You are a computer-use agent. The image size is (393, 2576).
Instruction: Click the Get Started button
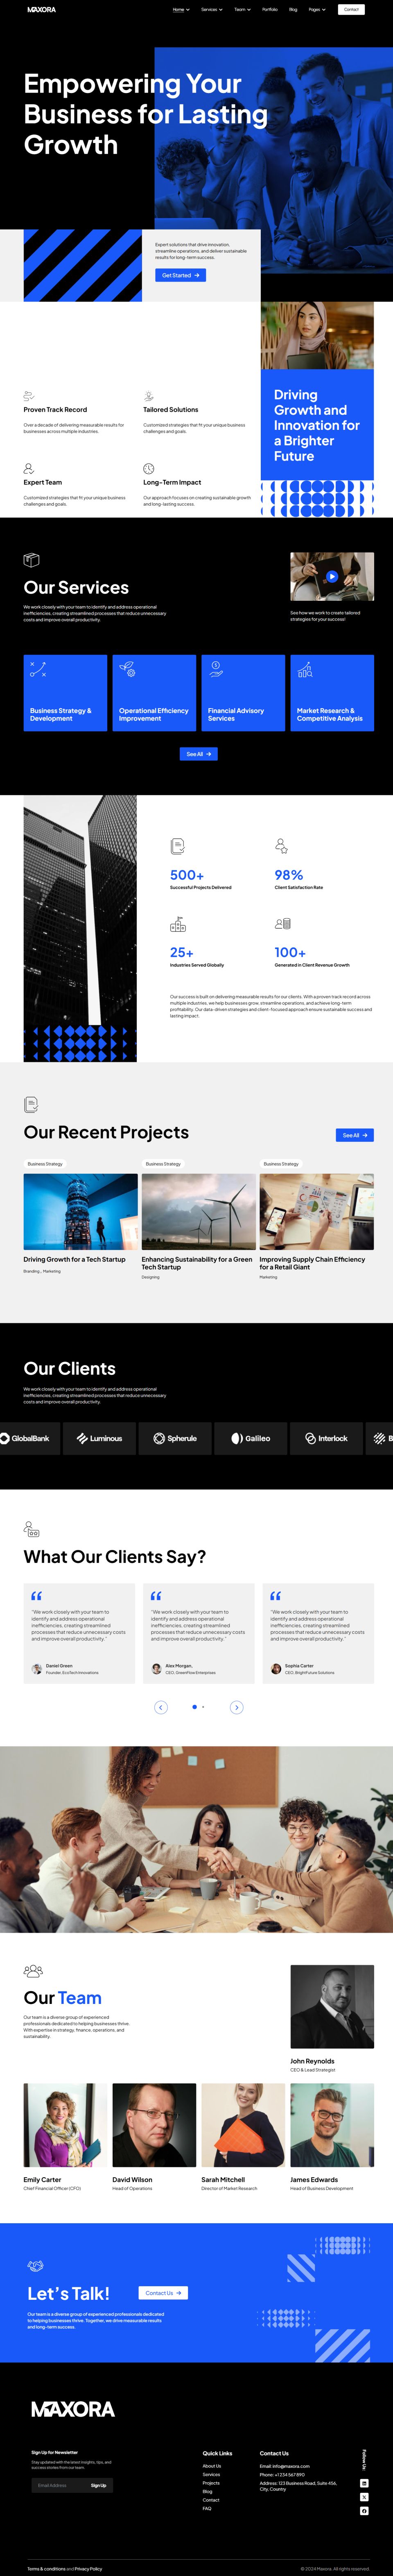pos(180,275)
